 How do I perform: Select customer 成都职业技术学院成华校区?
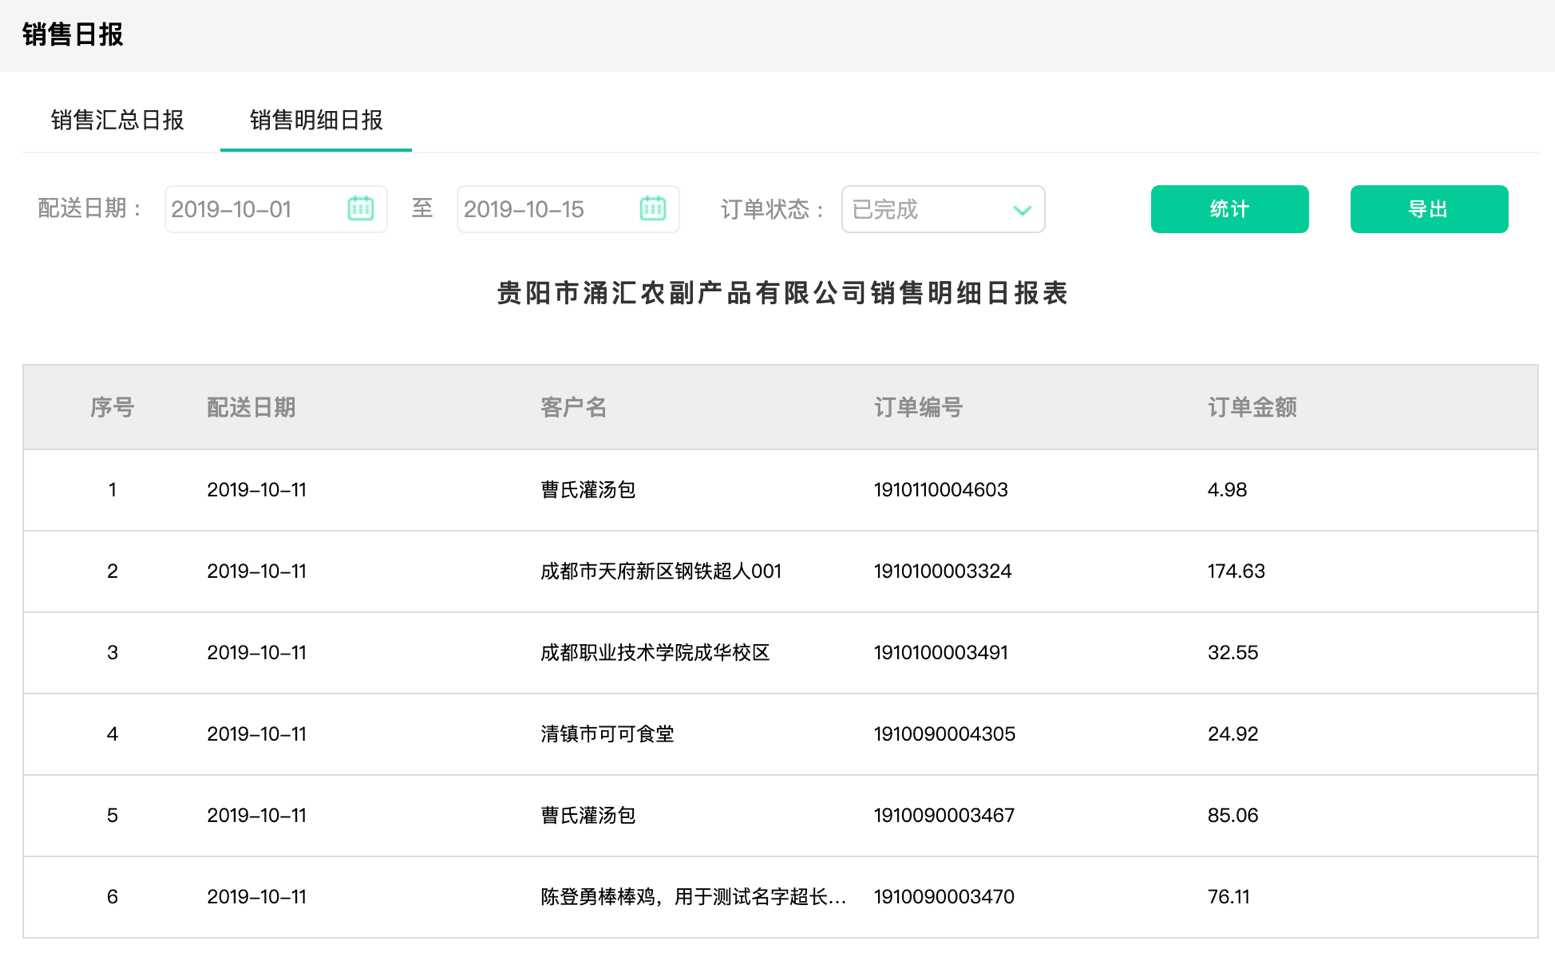click(654, 653)
